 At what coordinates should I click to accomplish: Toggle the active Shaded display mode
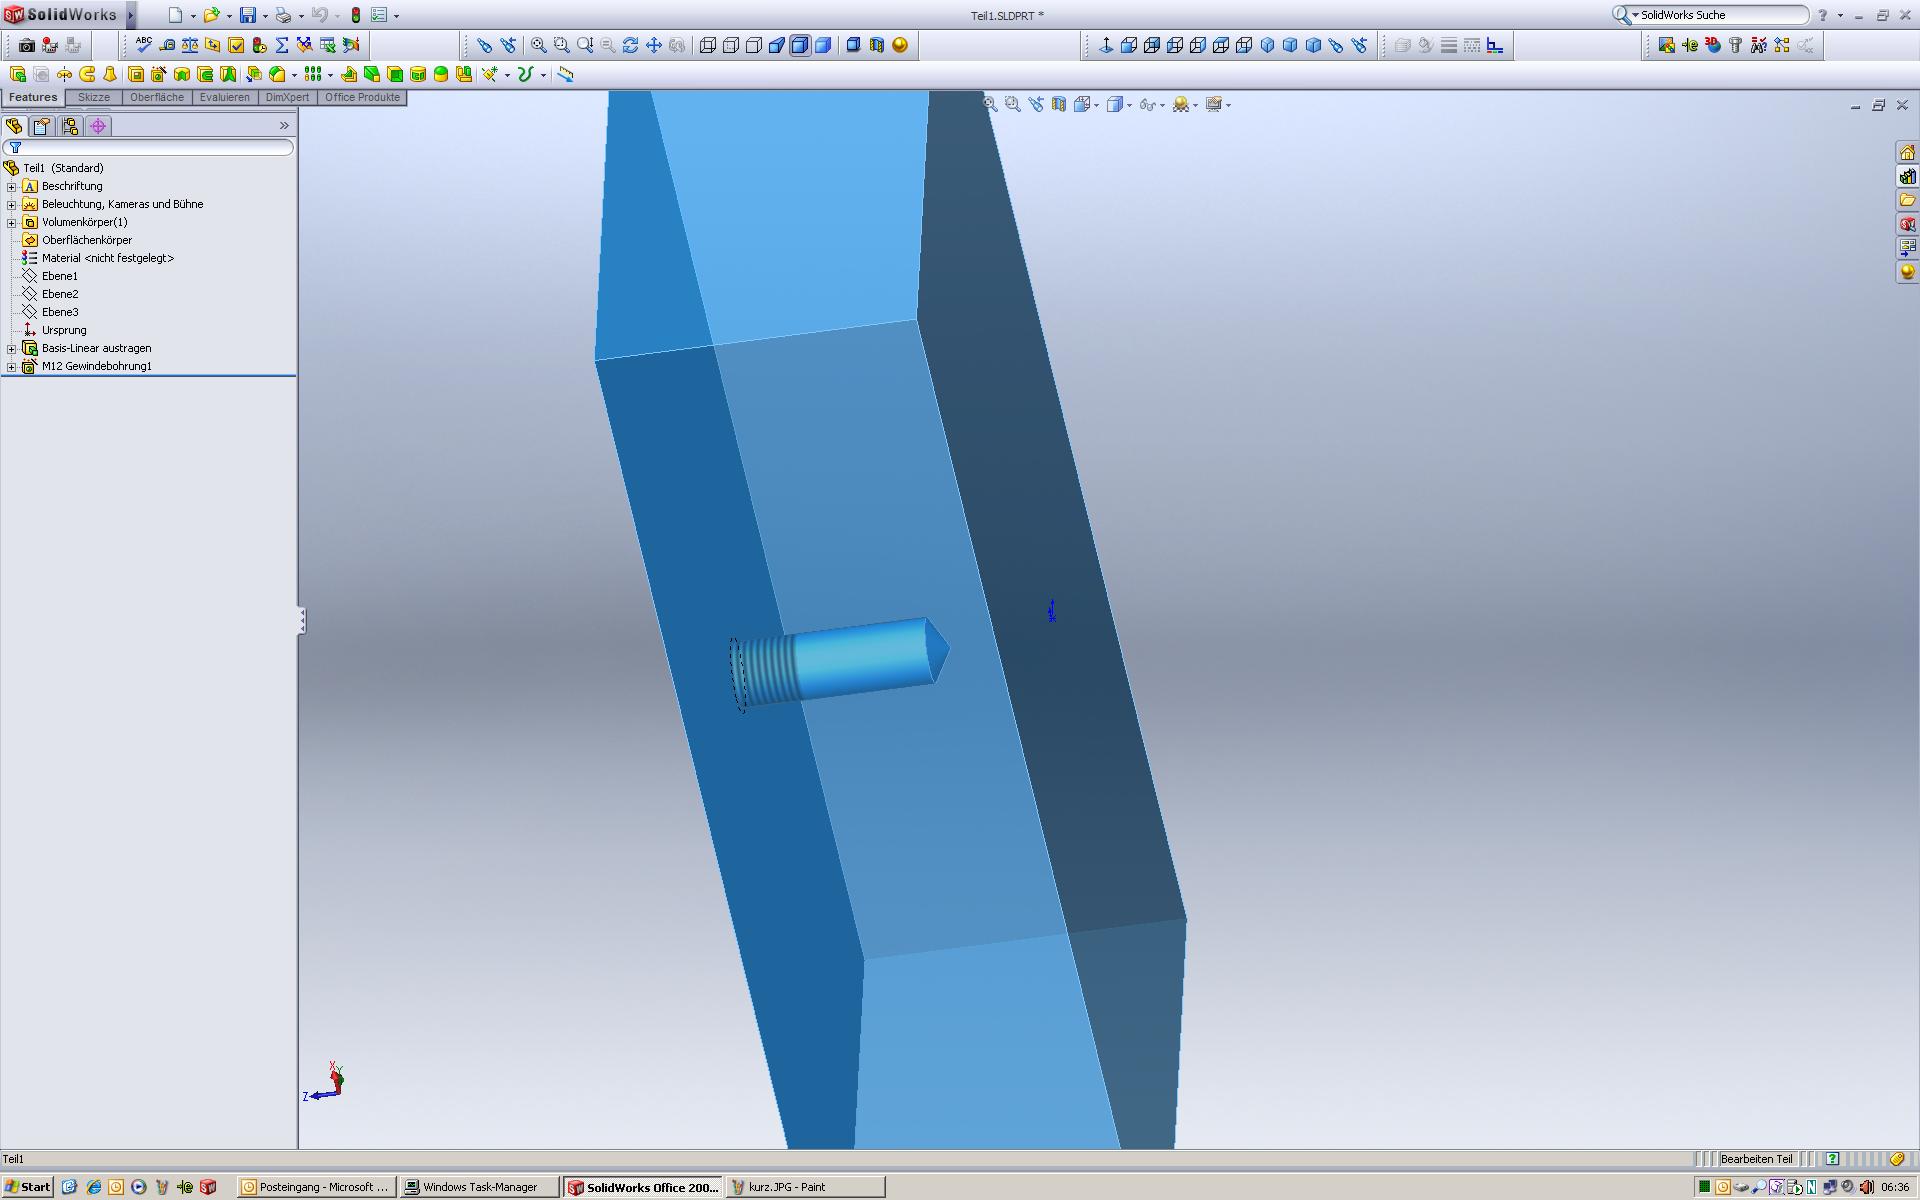click(800, 45)
